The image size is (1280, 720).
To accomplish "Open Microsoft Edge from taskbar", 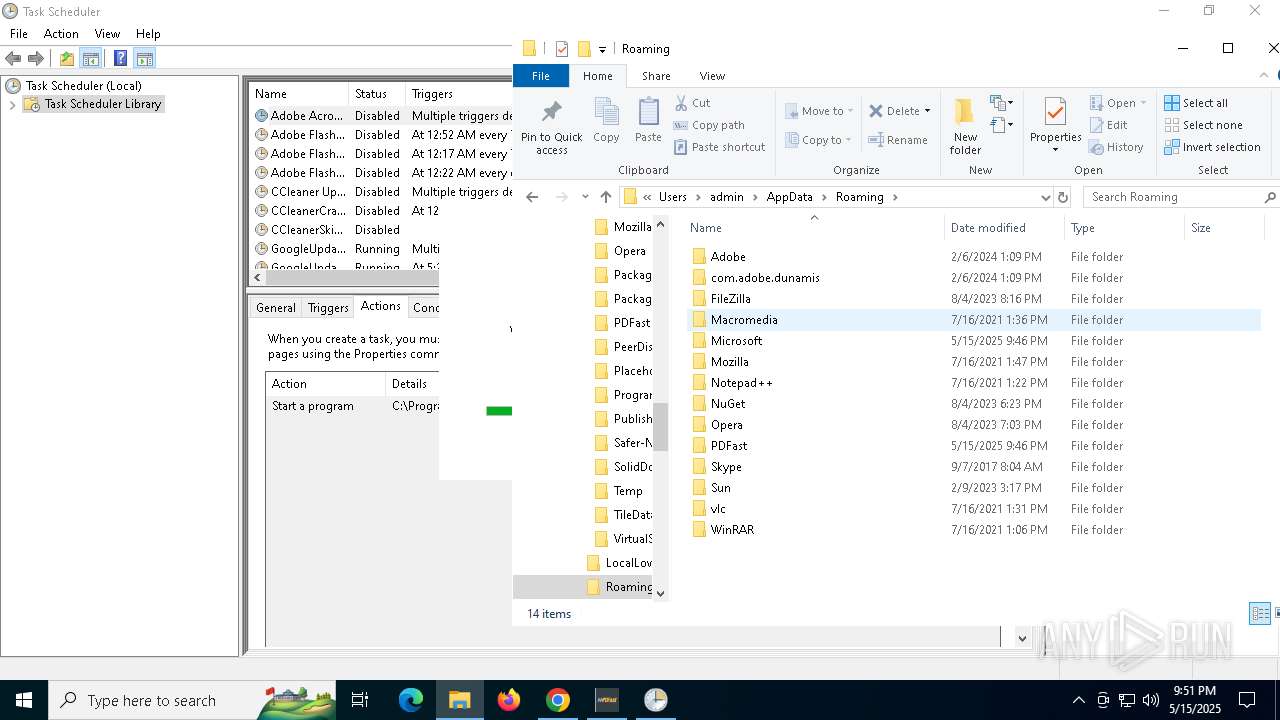I will (411, 700).
